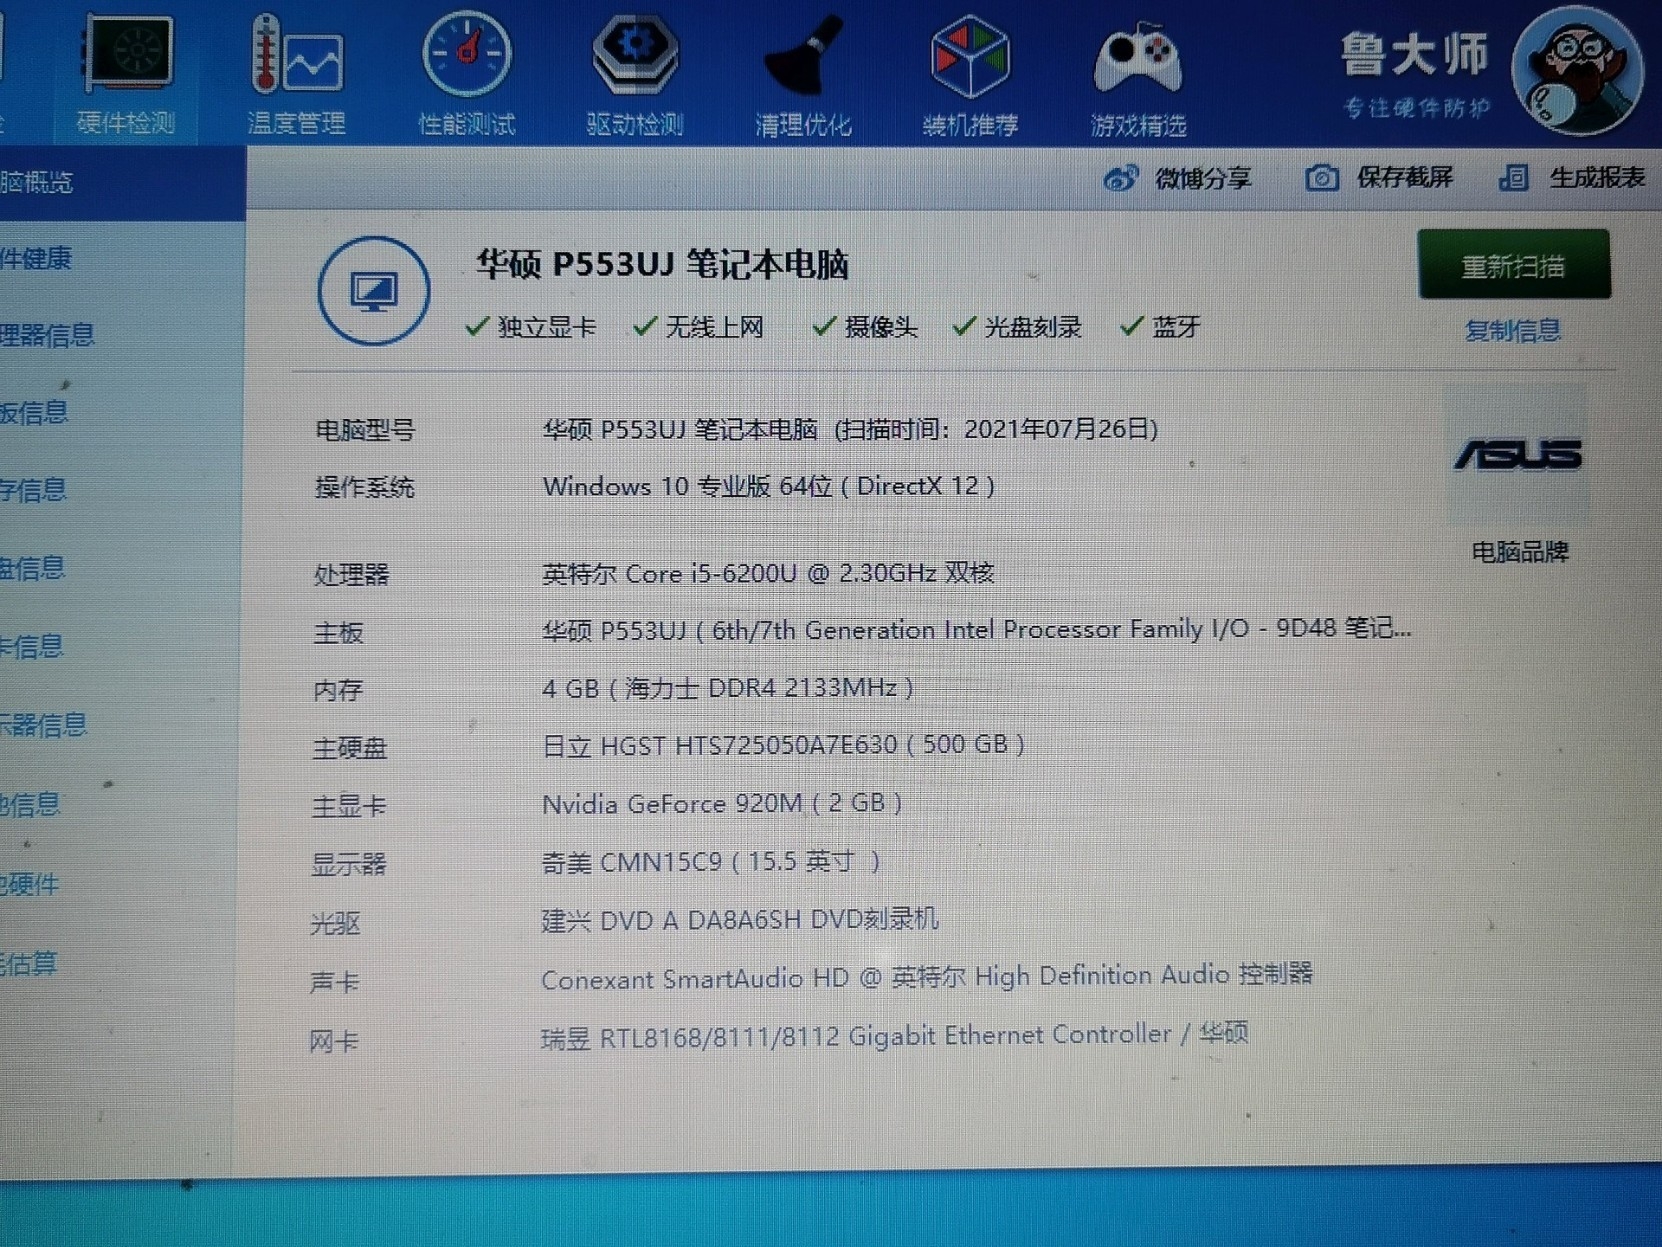1662x1247 pixels.
Task: Open 清理优化 cleanup optimization broom
Action: click(803, 75)
